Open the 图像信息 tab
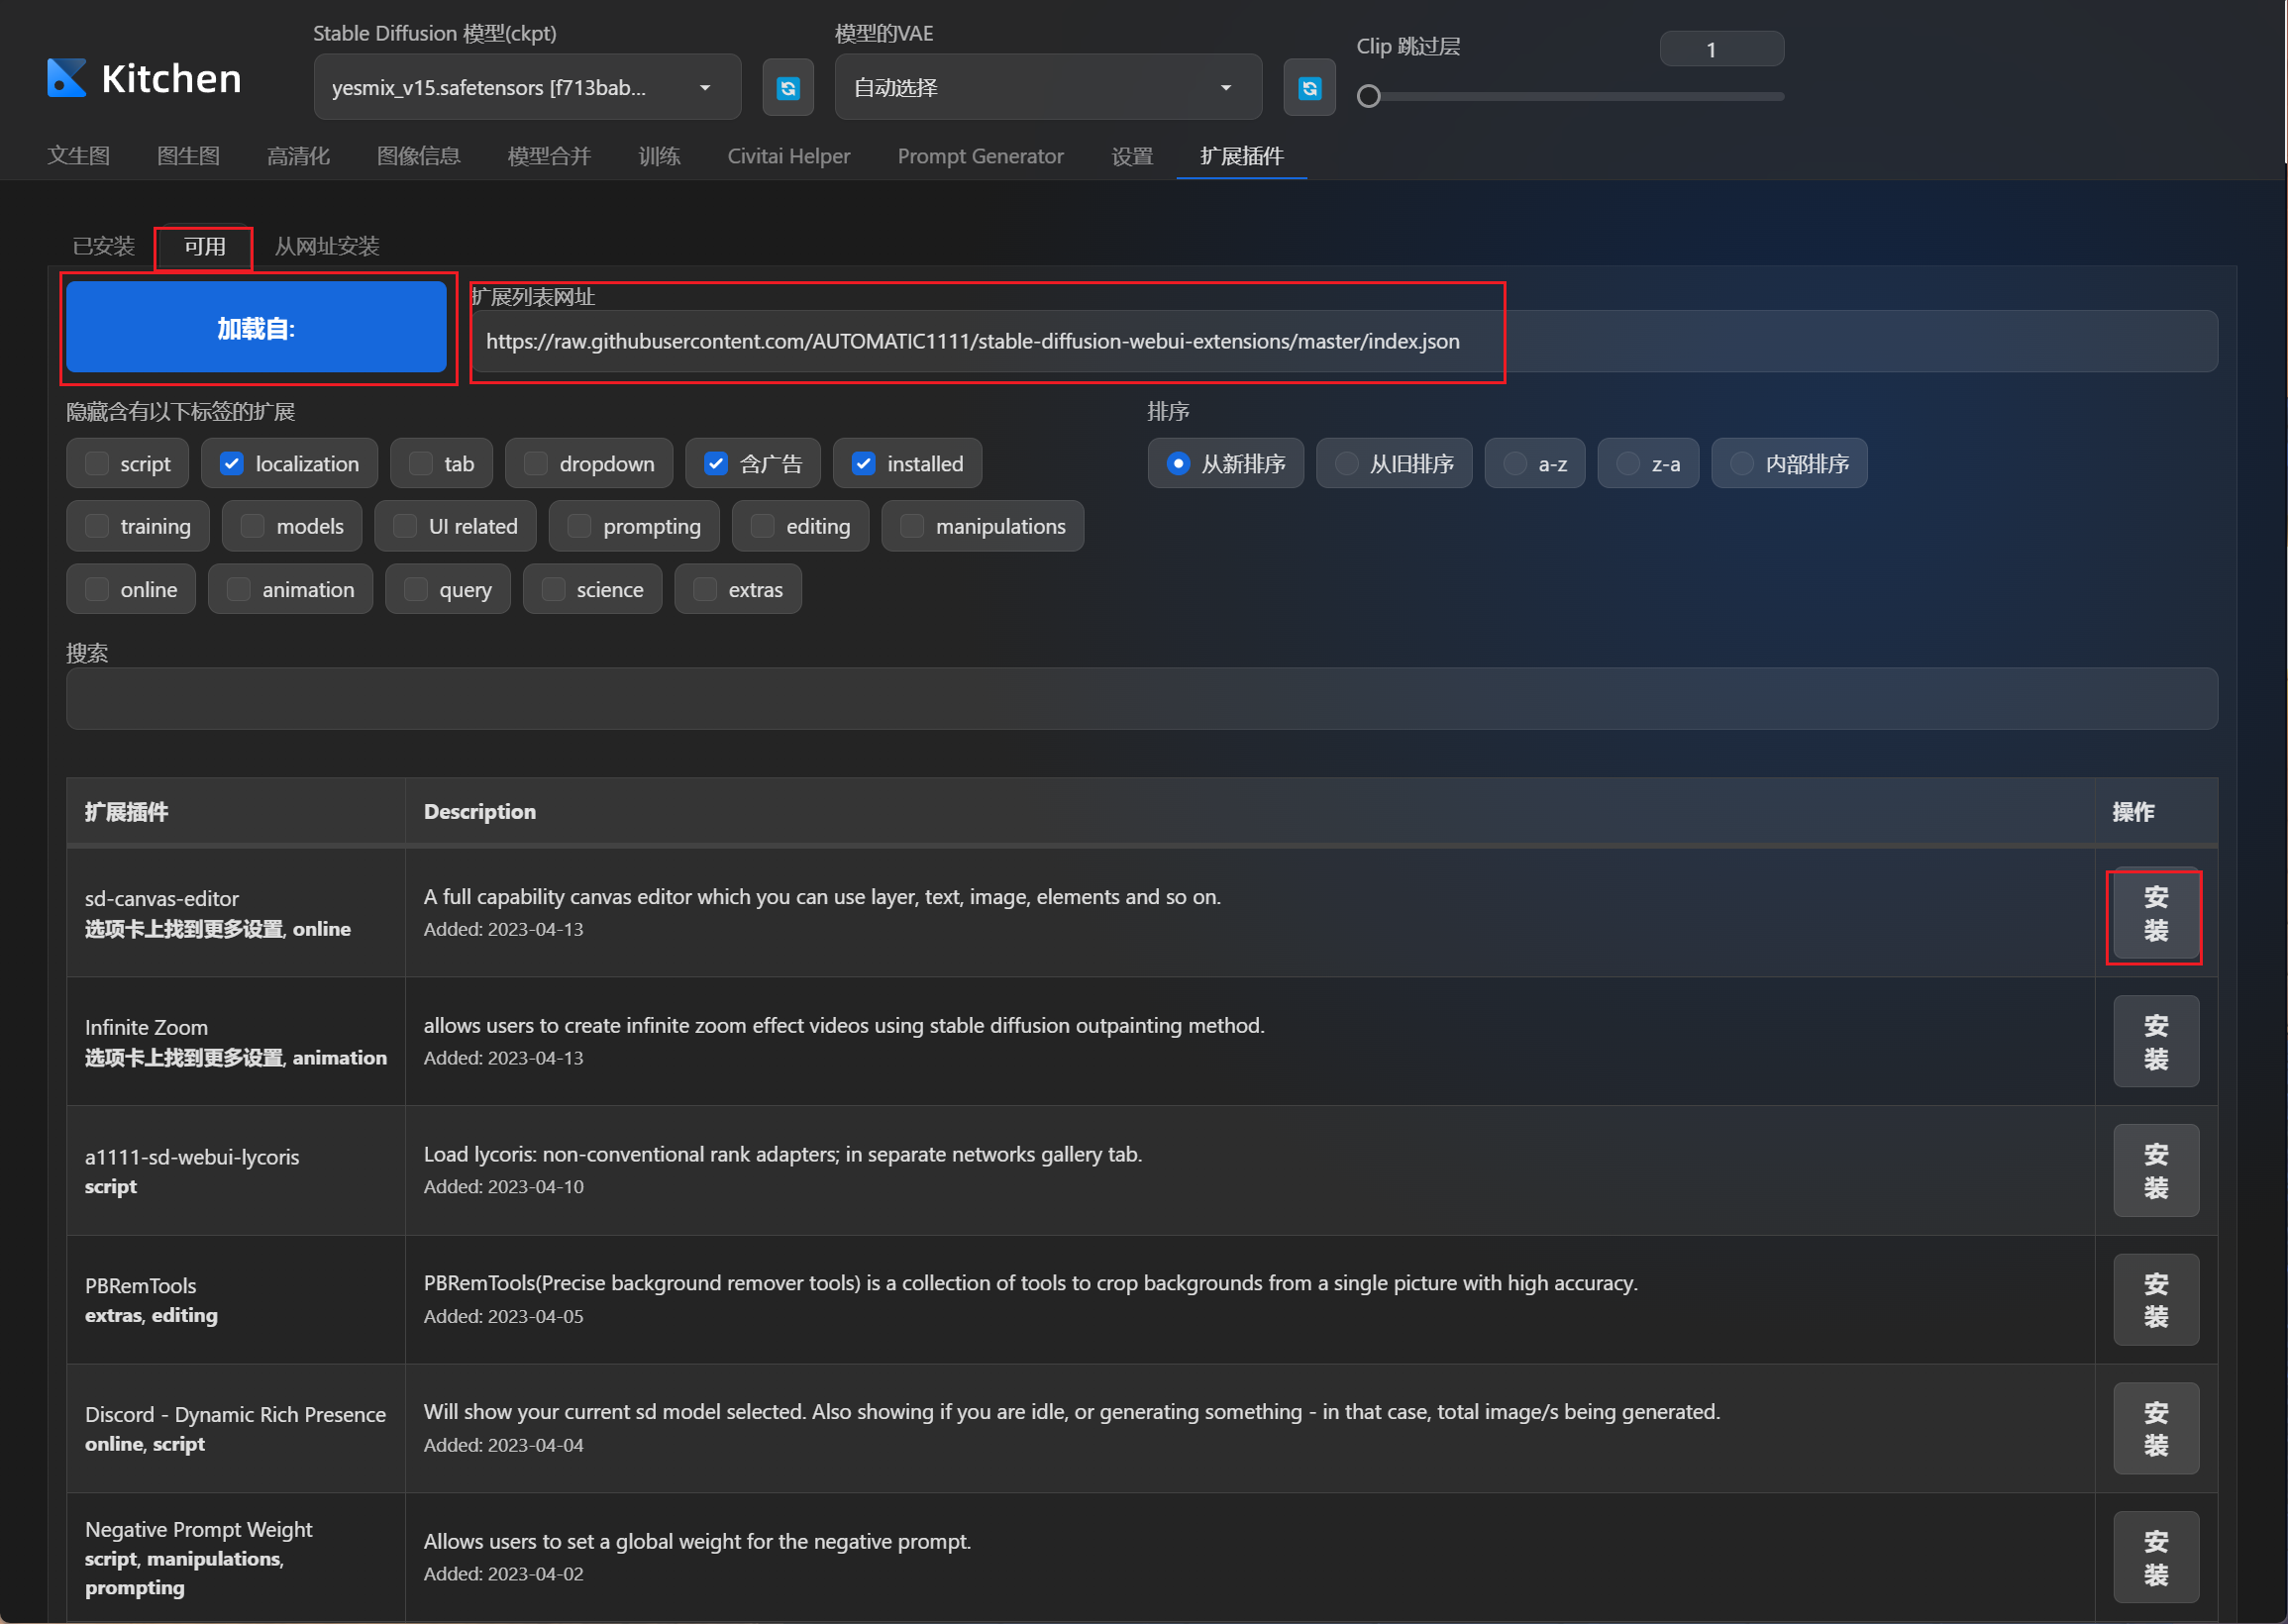The image size is (2288, 1624). point(418,156)
